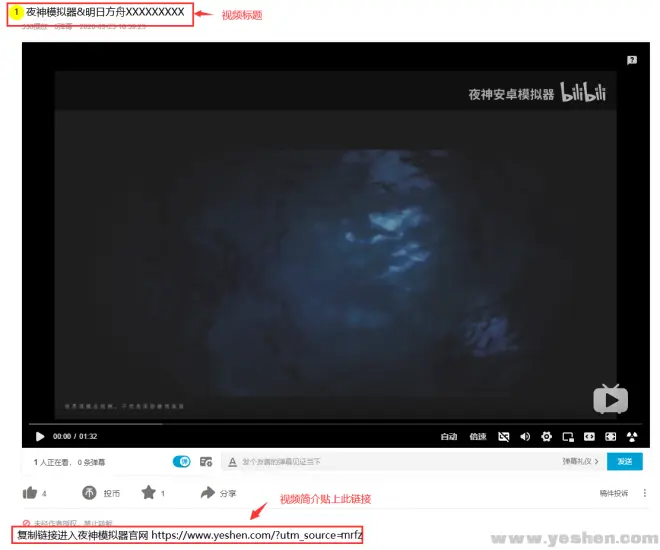Image resolution: width=660 pixels, height=550 pixels.
Task: Open the player settings gear
Action: [x=546, y=437]
